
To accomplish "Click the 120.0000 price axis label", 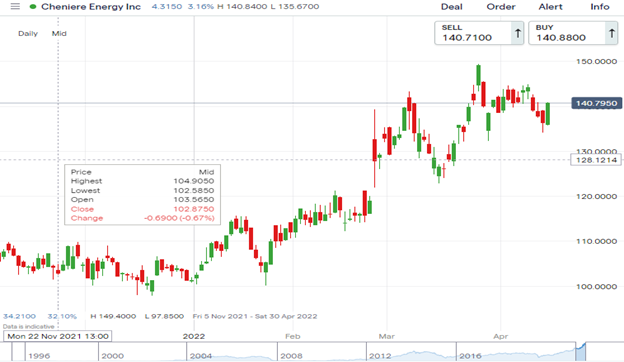I will 597,197.
